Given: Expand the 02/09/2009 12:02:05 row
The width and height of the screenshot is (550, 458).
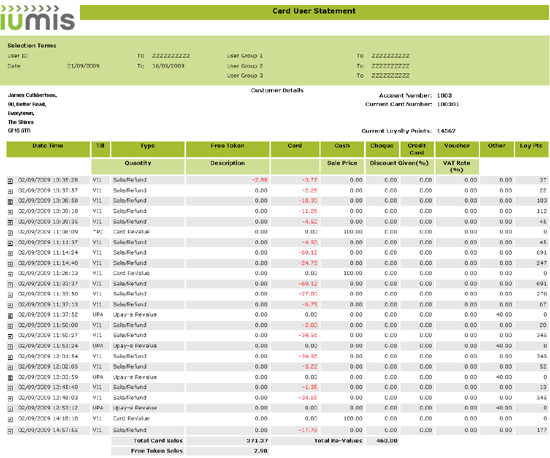Looking at the screenshot, I should (11, 368).
